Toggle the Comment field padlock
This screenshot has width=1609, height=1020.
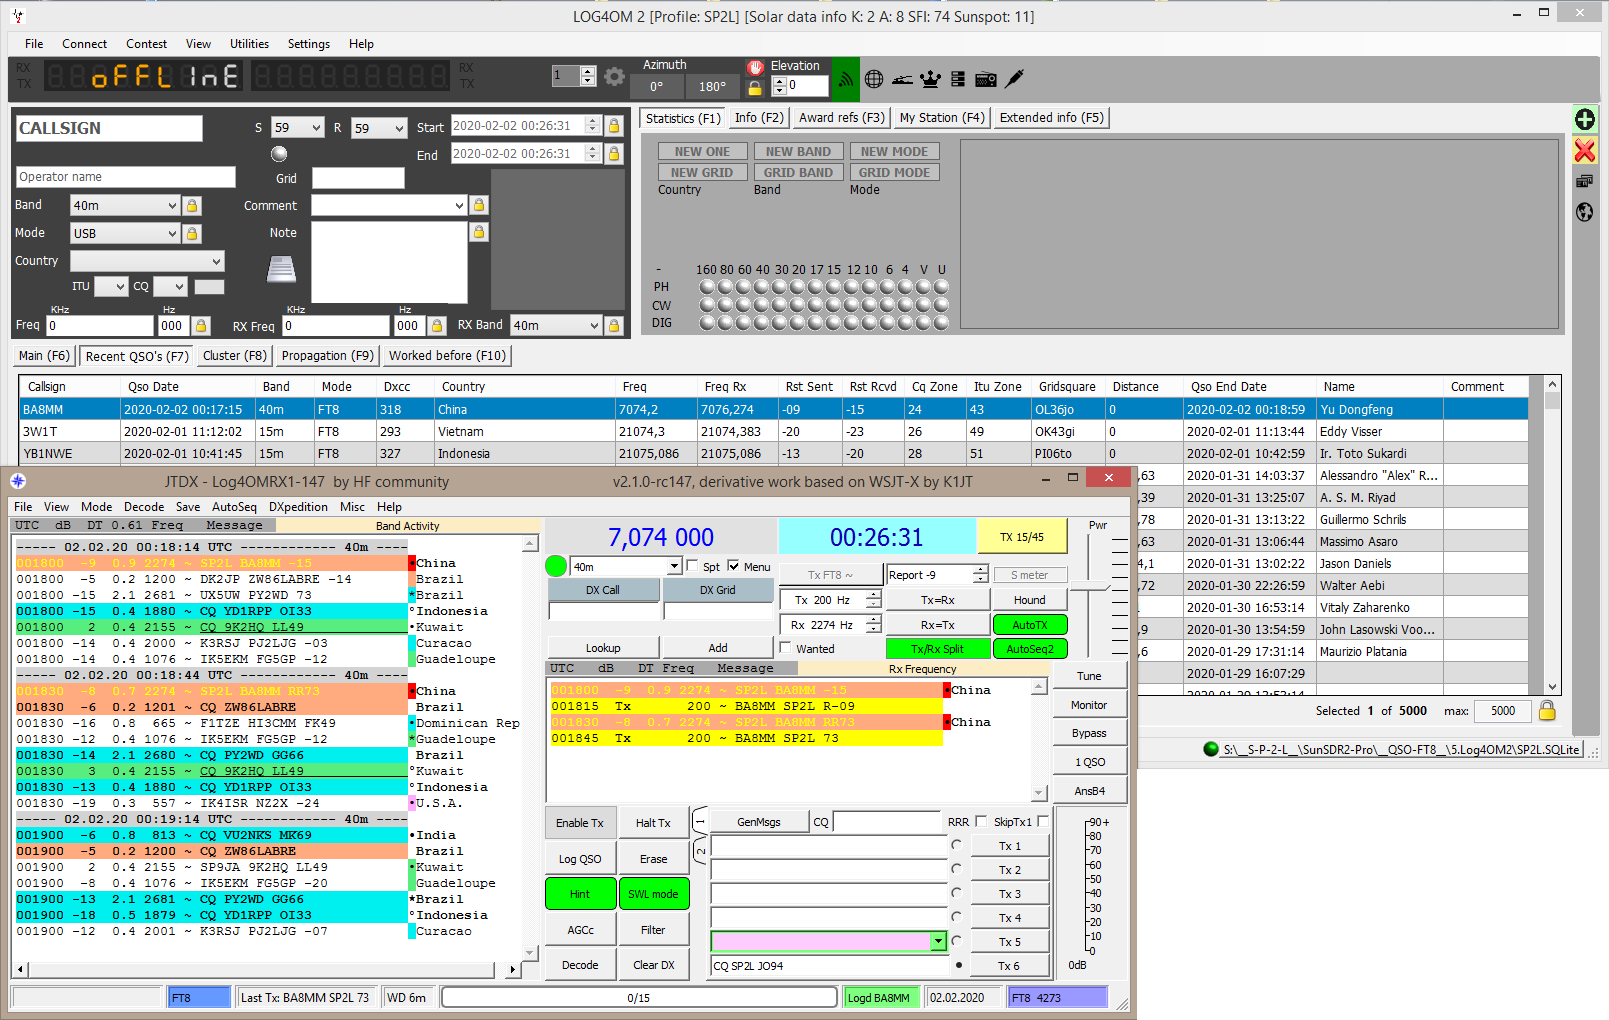[x=479, y=205]
